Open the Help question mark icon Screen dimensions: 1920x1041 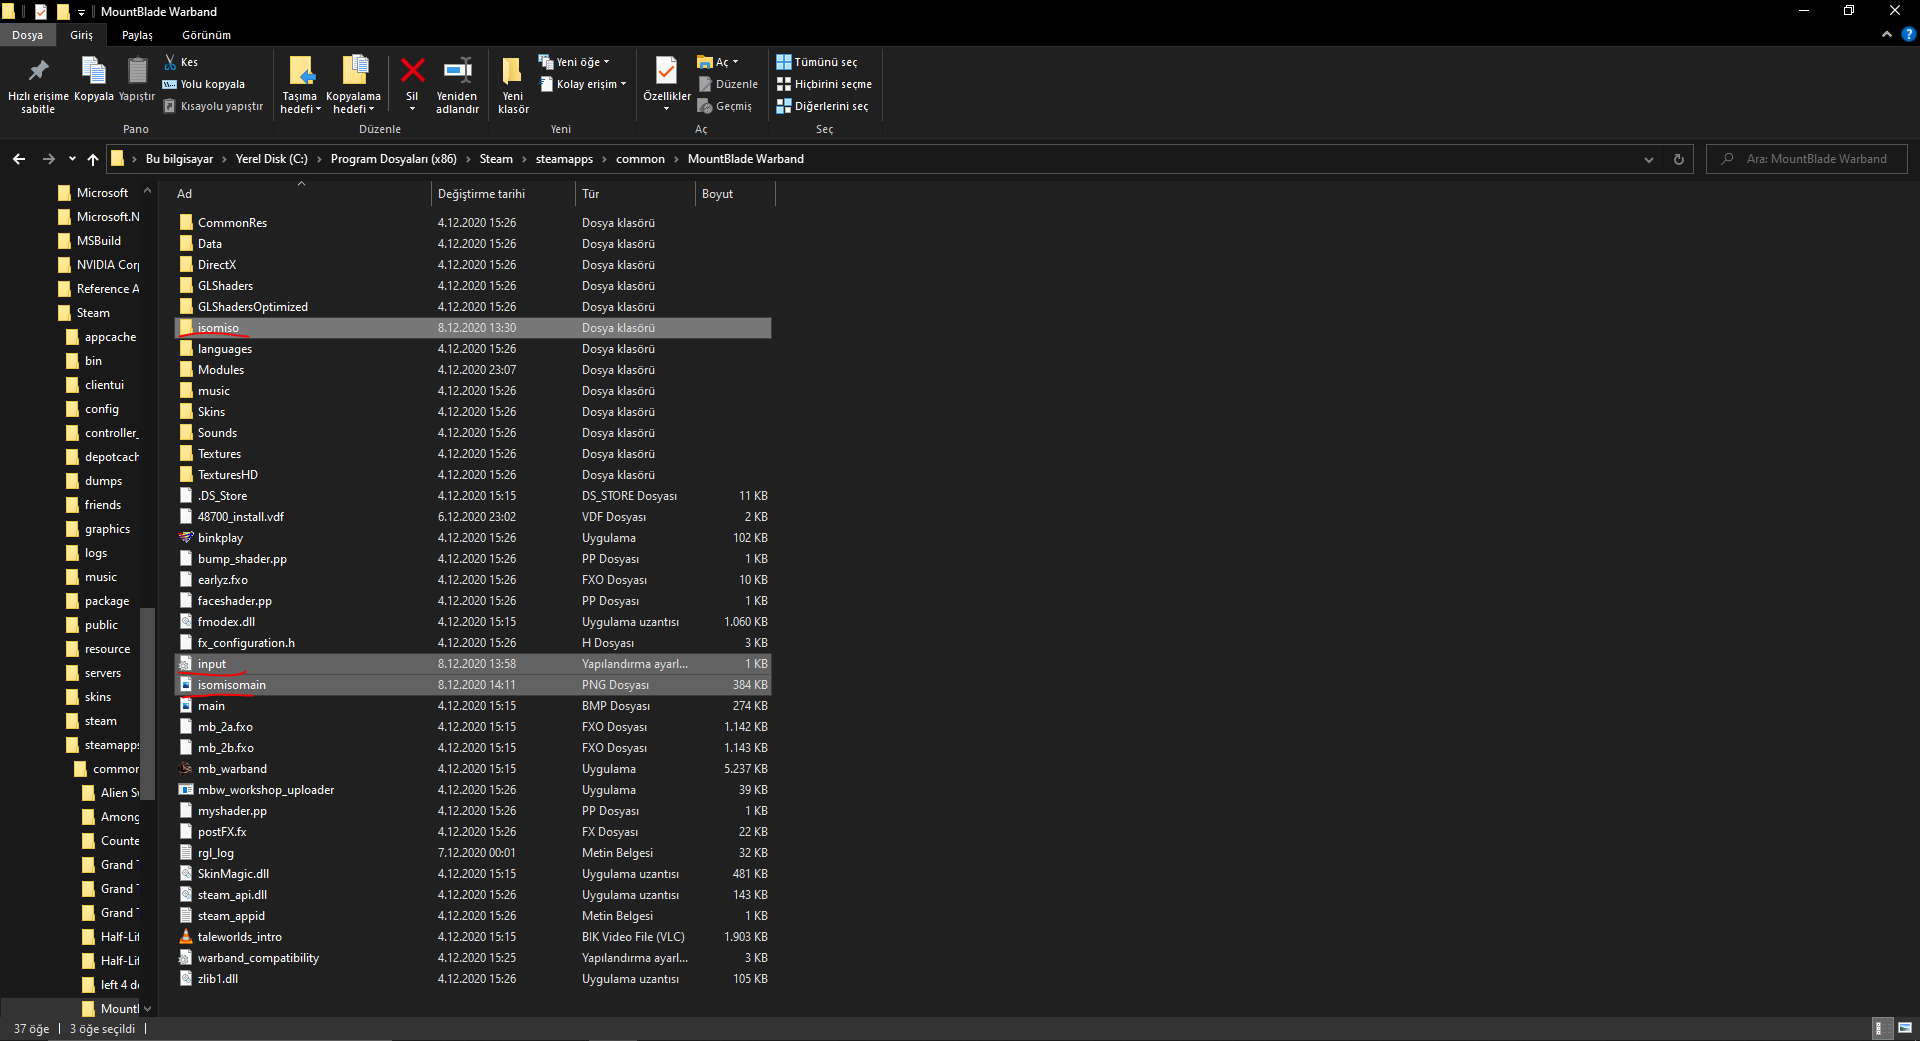(1908, 34)
